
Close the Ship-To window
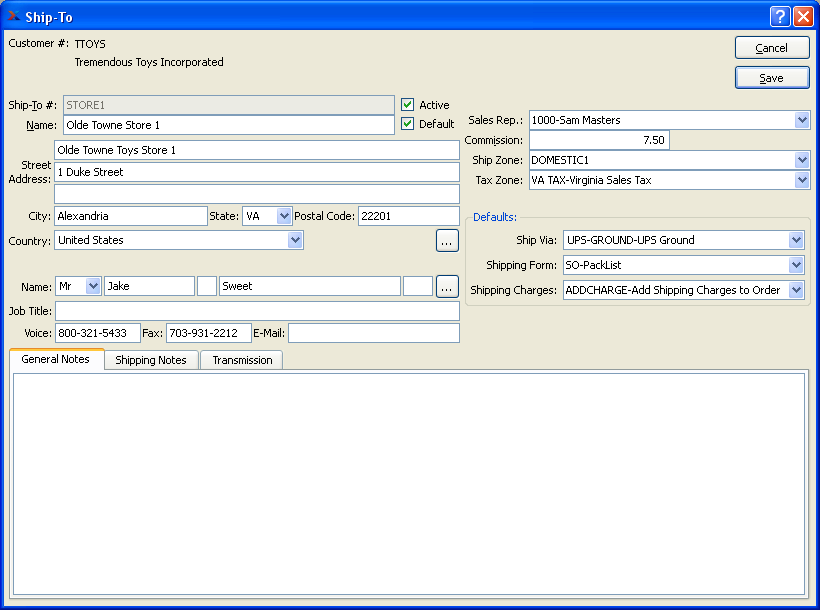point(803,17)
